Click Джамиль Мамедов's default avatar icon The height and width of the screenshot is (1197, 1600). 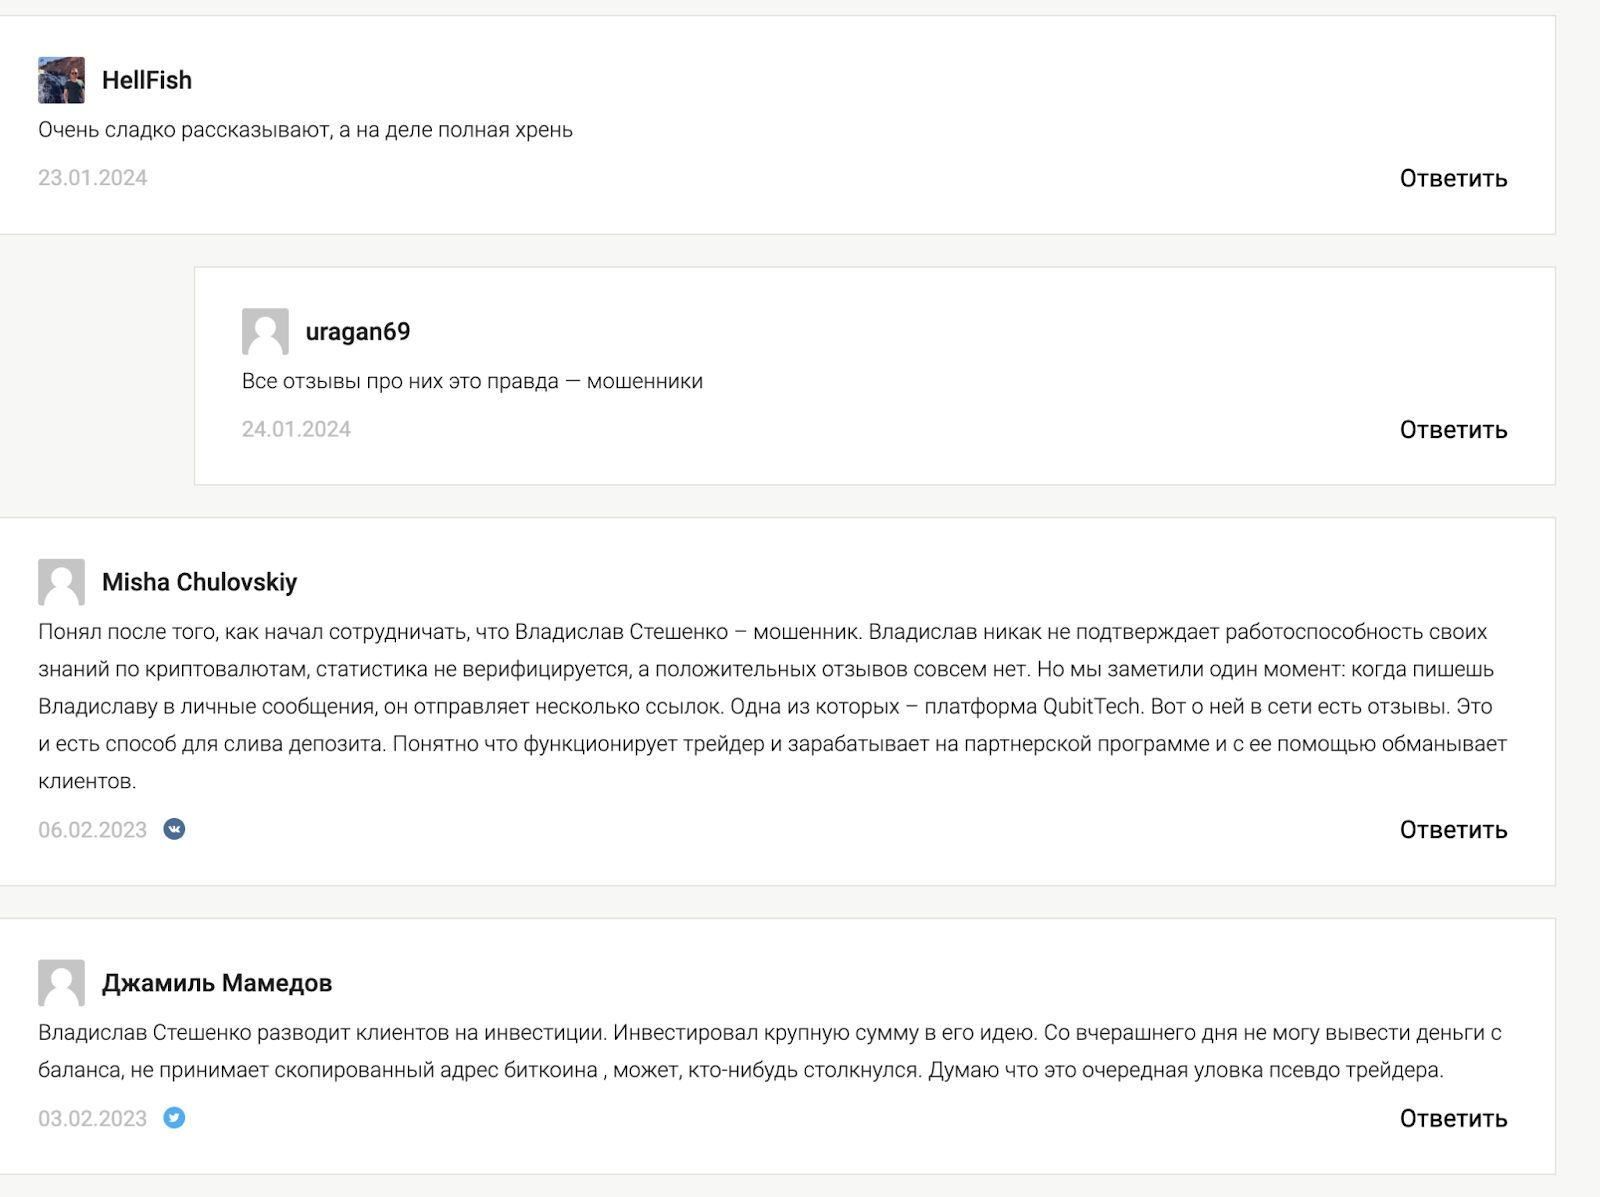pyautogui.click(x=61, y=983)
